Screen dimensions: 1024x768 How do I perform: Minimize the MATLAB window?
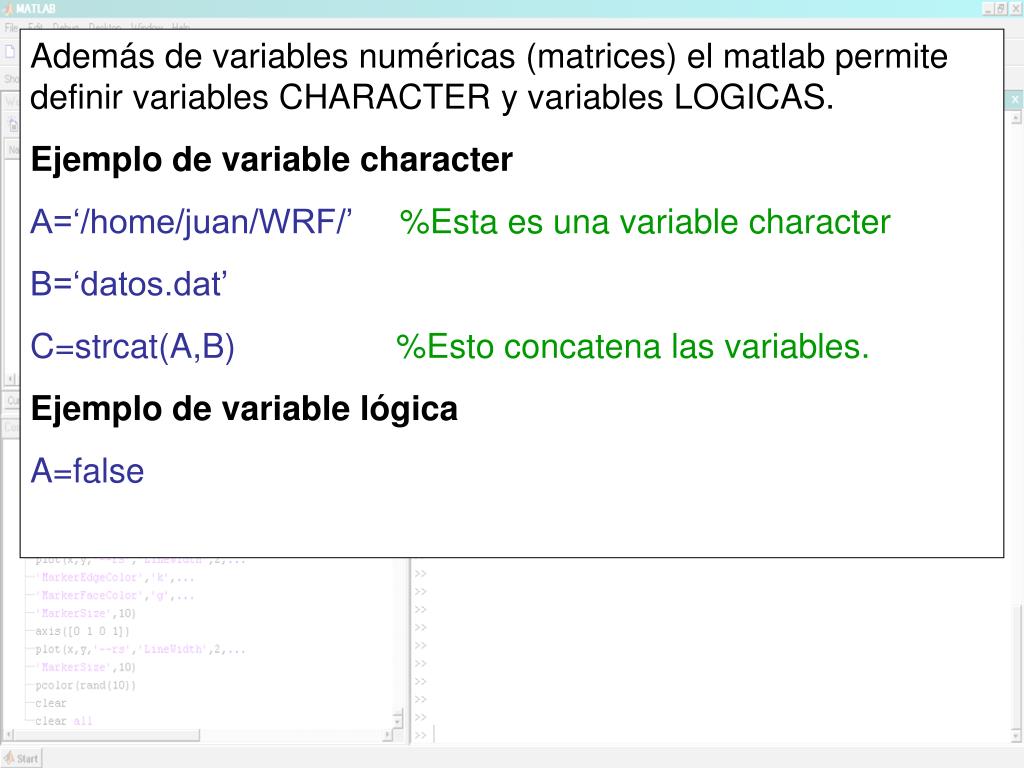coord(987,8)
